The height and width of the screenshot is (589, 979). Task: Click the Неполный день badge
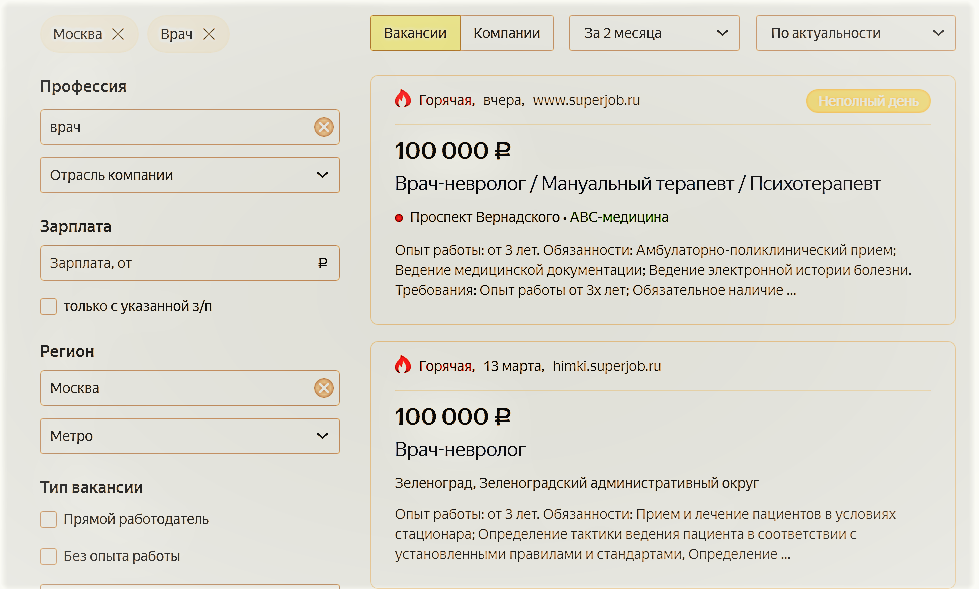(x=868, y=101)
